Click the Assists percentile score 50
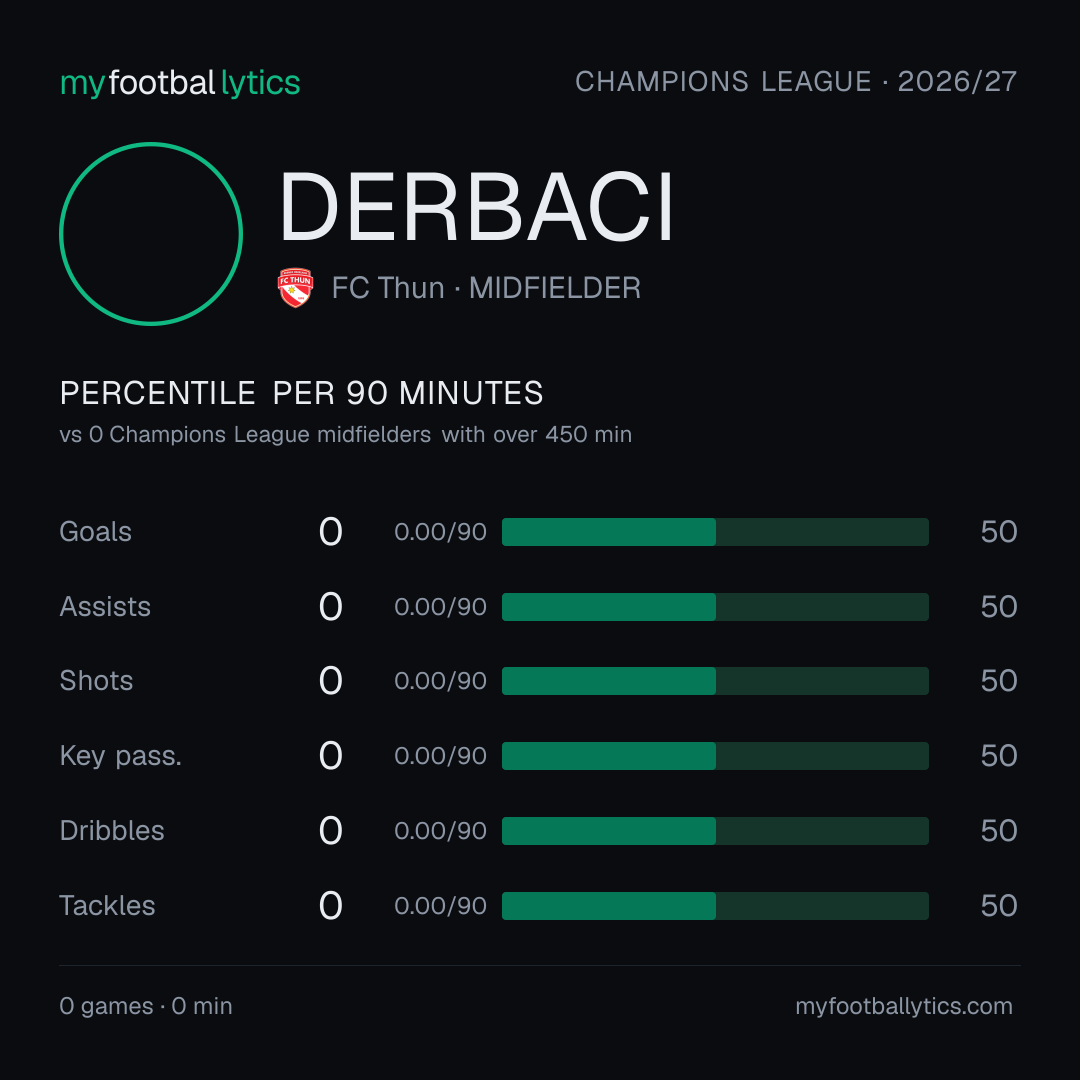Screen dimensions: 1080x1080 pyautogui.click(x=999, y=607)
